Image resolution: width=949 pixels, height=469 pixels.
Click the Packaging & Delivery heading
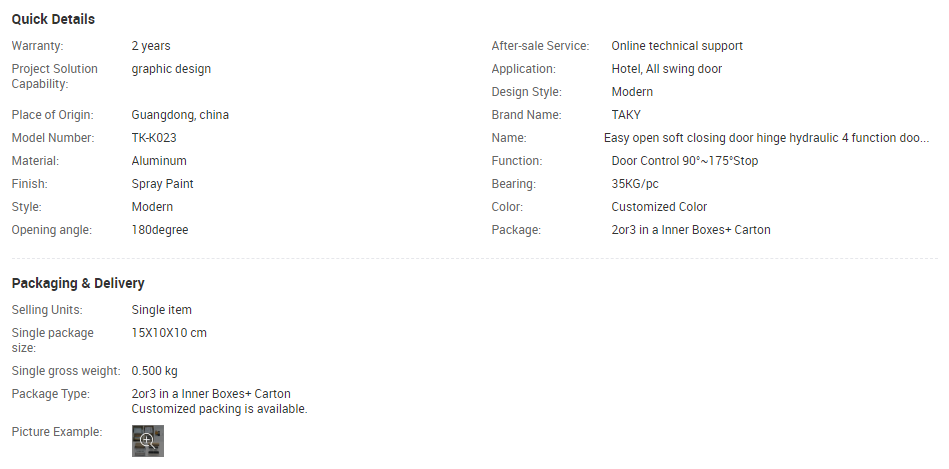78,283
